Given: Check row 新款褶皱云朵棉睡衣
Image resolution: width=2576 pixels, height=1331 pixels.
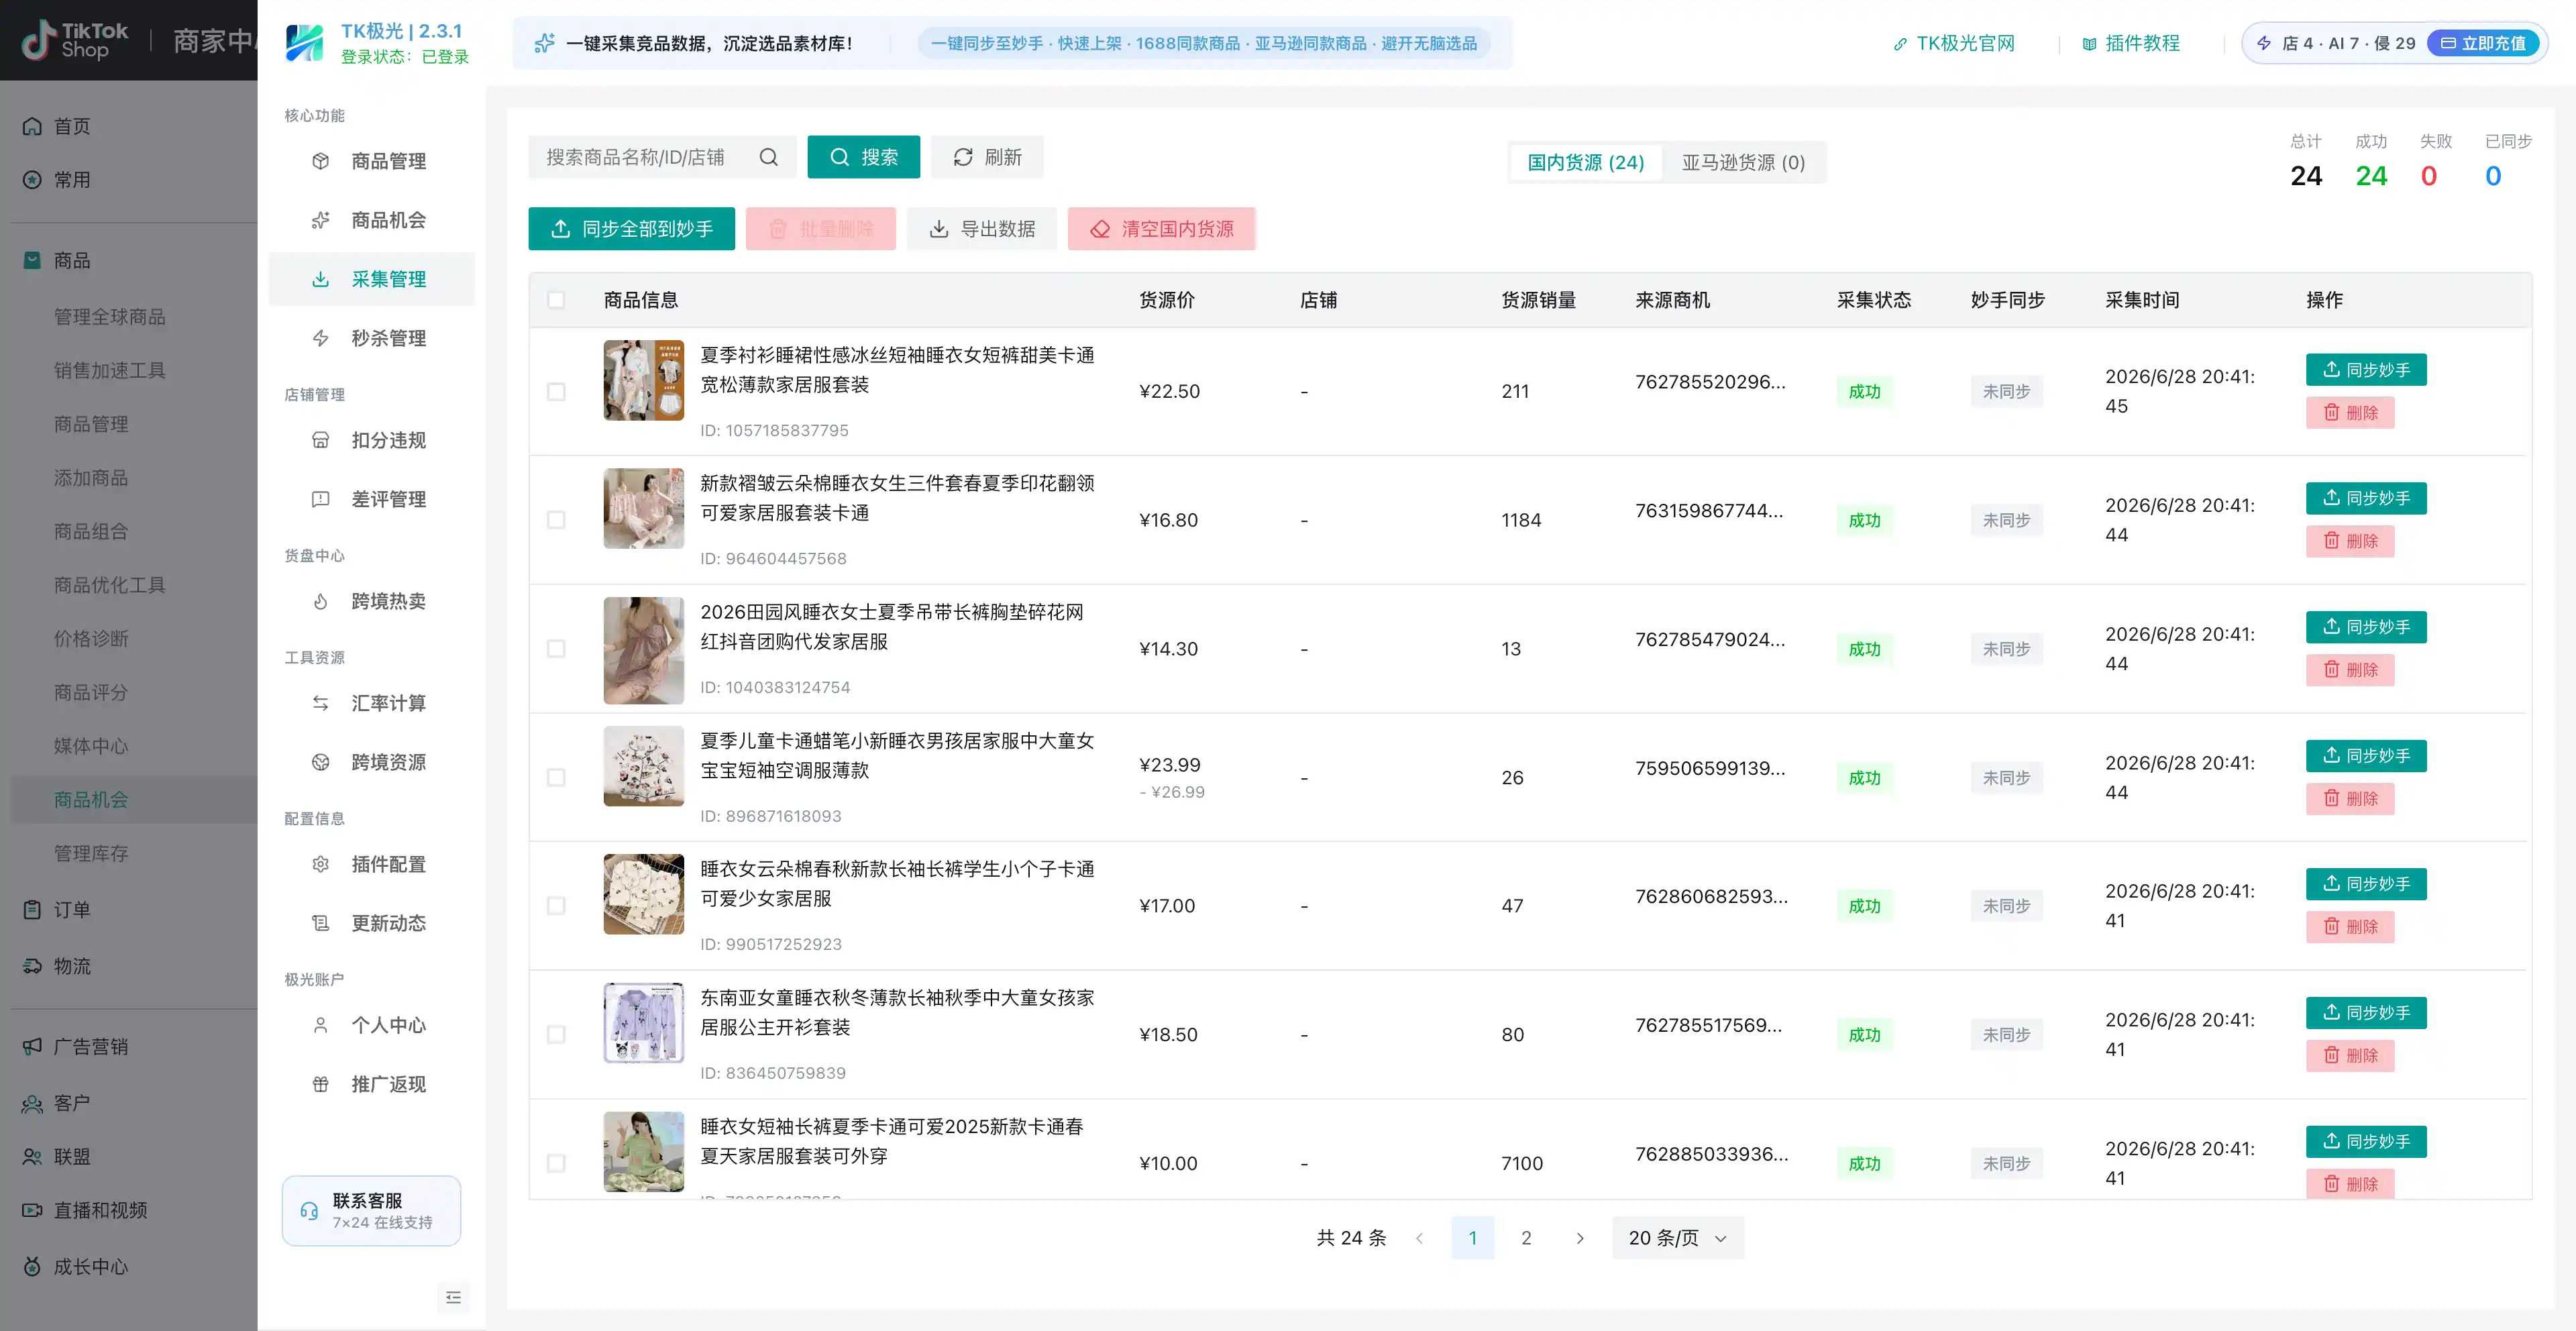Looking at the screenshot, I should click(x=556, y=520).
